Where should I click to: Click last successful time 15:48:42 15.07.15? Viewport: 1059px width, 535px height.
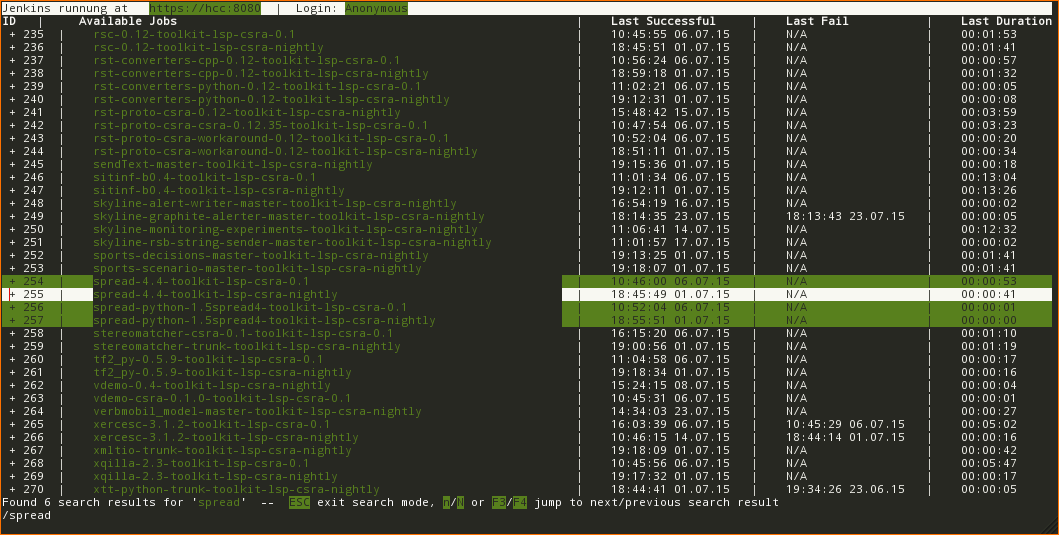(671, 113)
